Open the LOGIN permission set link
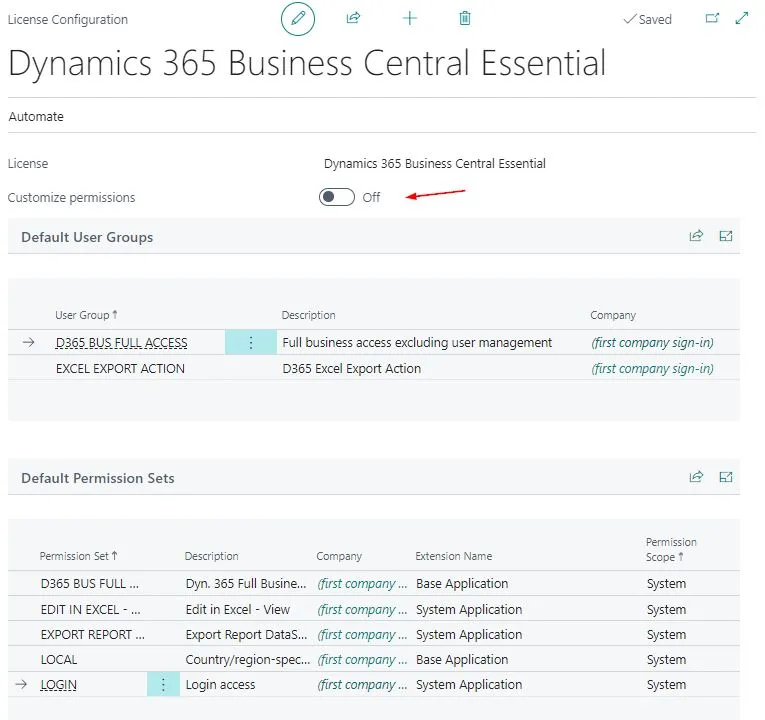This screenshot has width=765, height=720. click(59, 685)
